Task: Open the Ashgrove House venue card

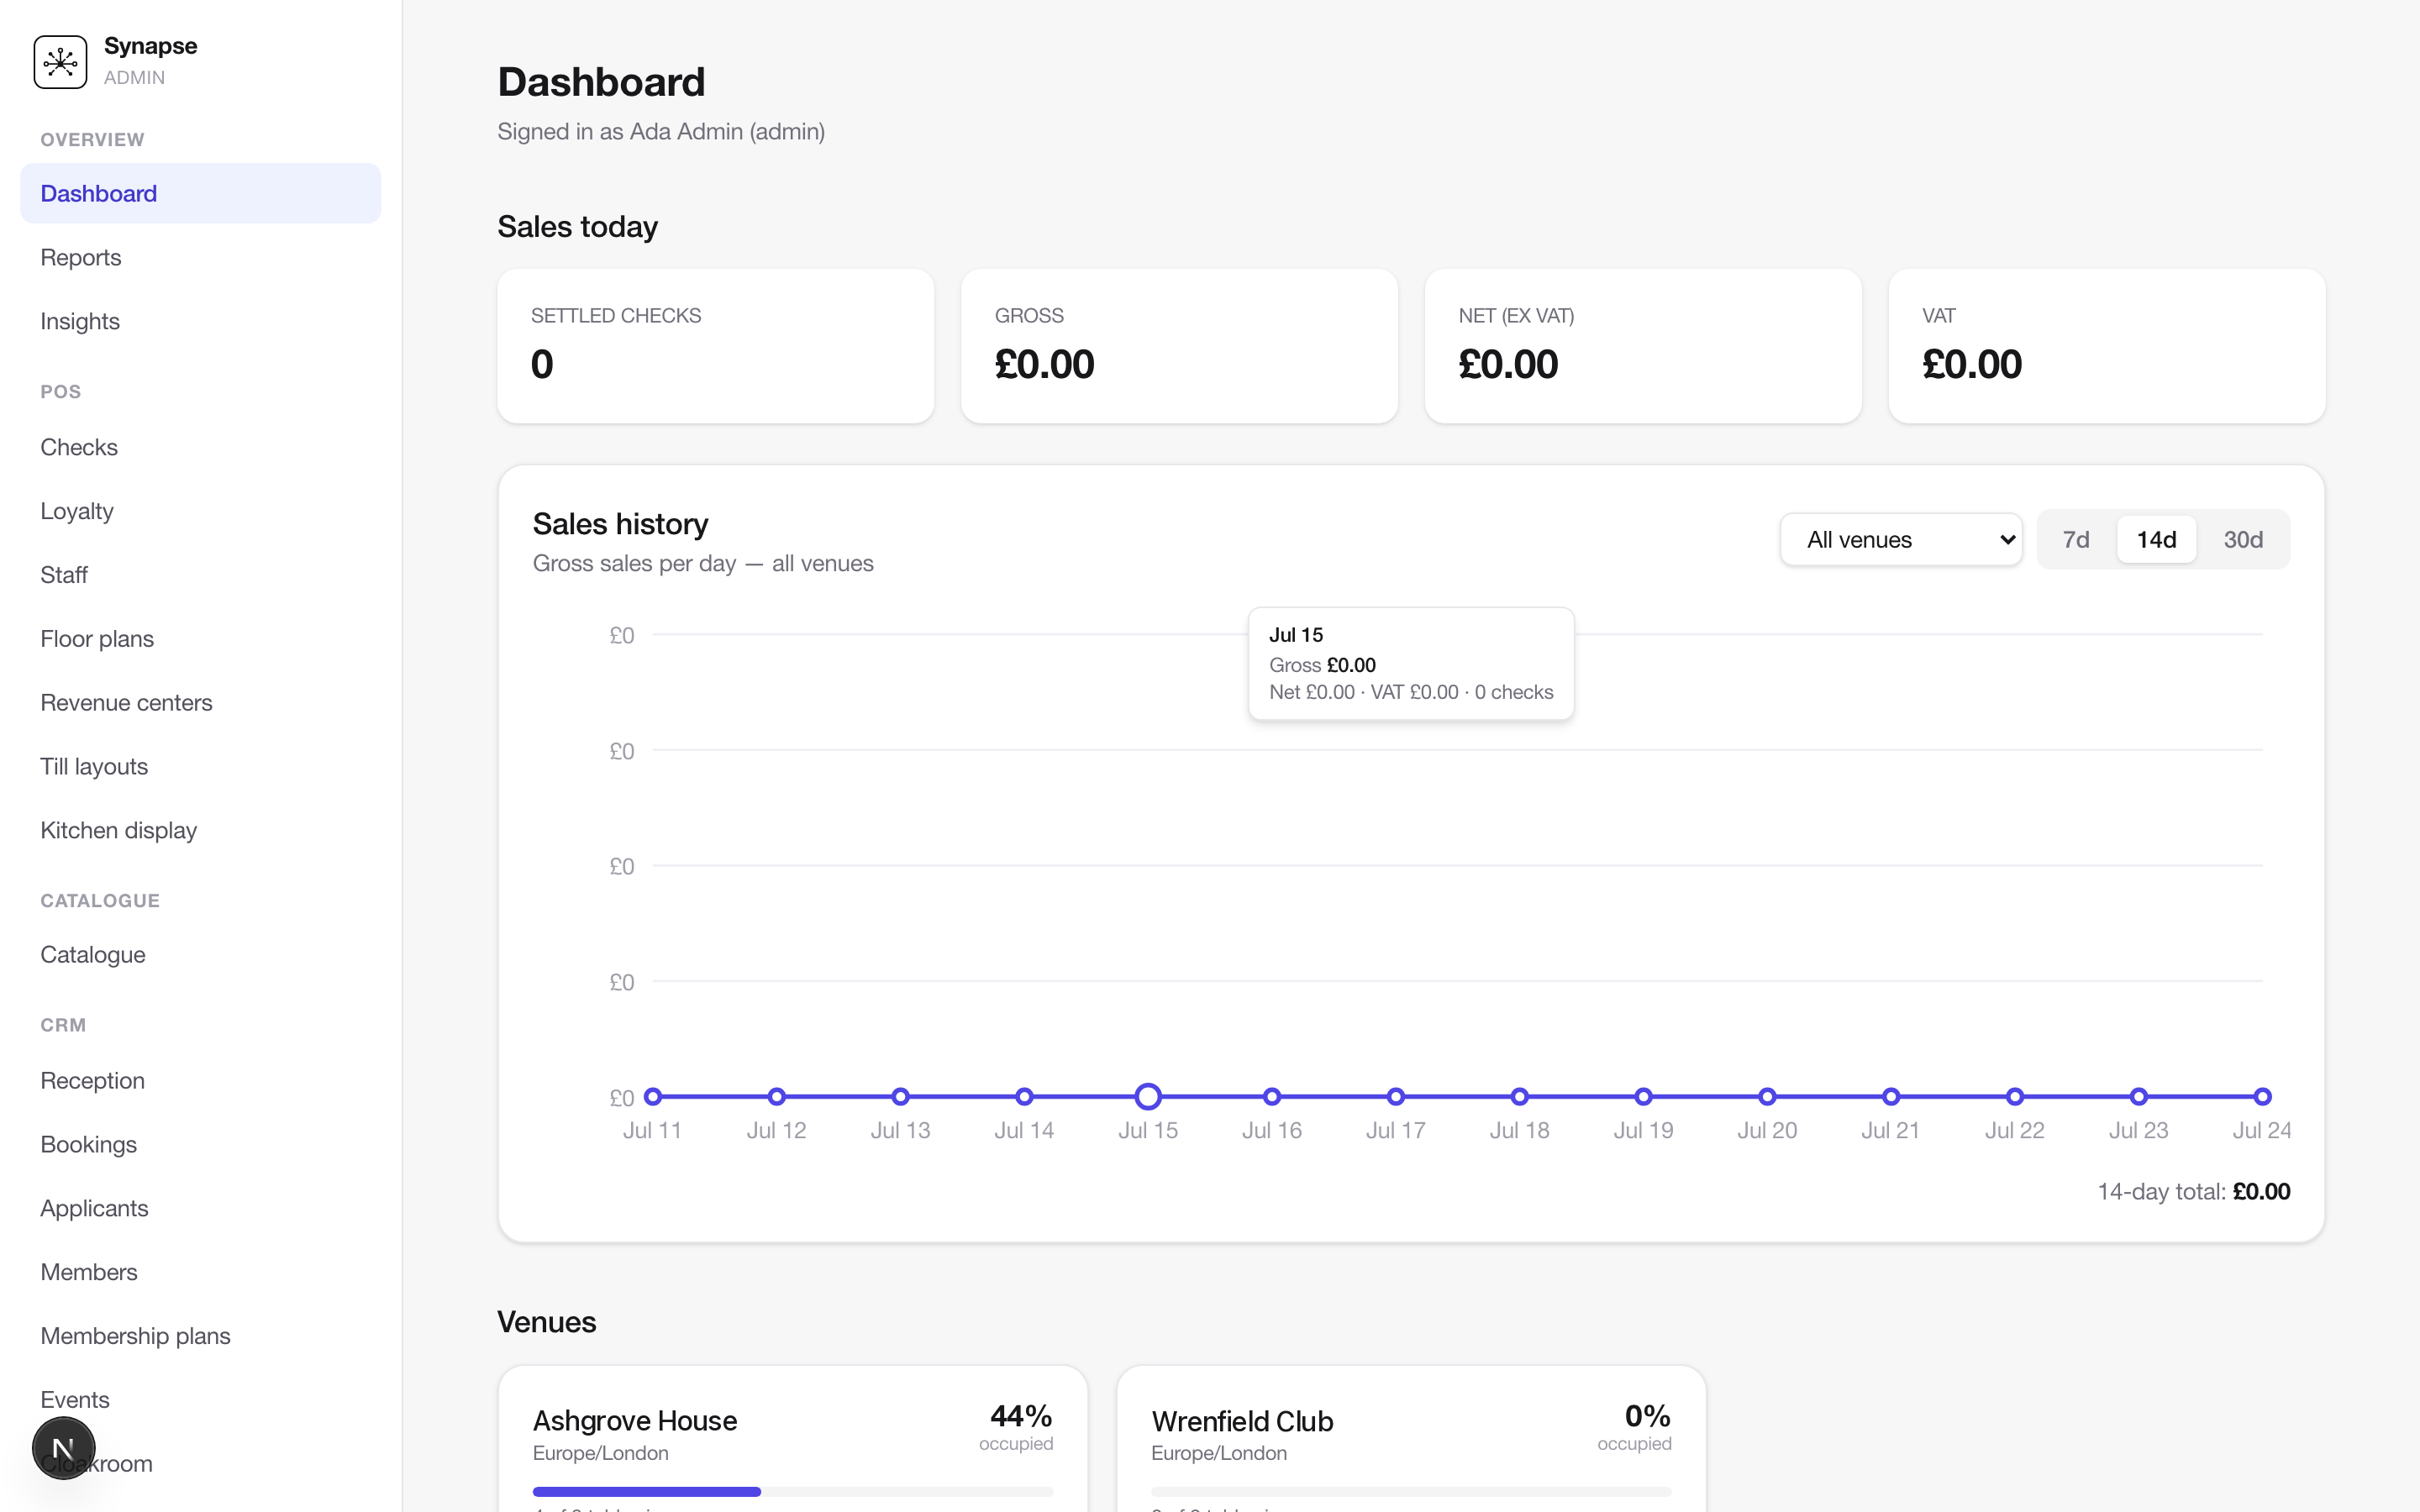Action: pos(793,1440)
